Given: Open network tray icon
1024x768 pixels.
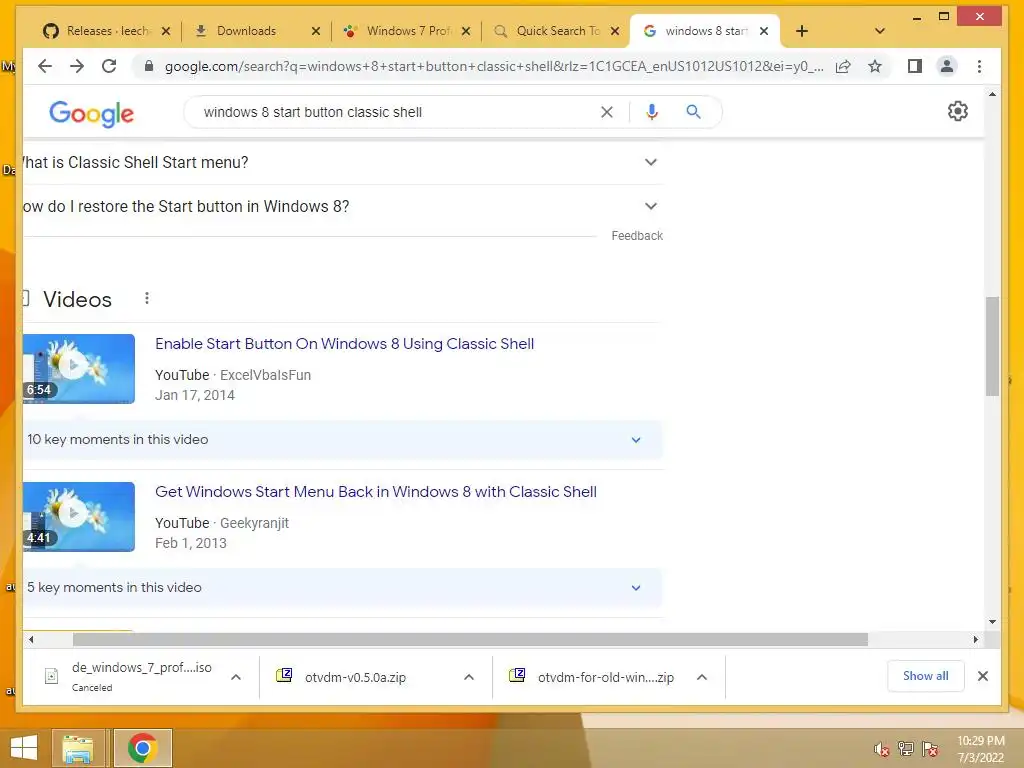Looking at the screenshot, I should (905, 749).
